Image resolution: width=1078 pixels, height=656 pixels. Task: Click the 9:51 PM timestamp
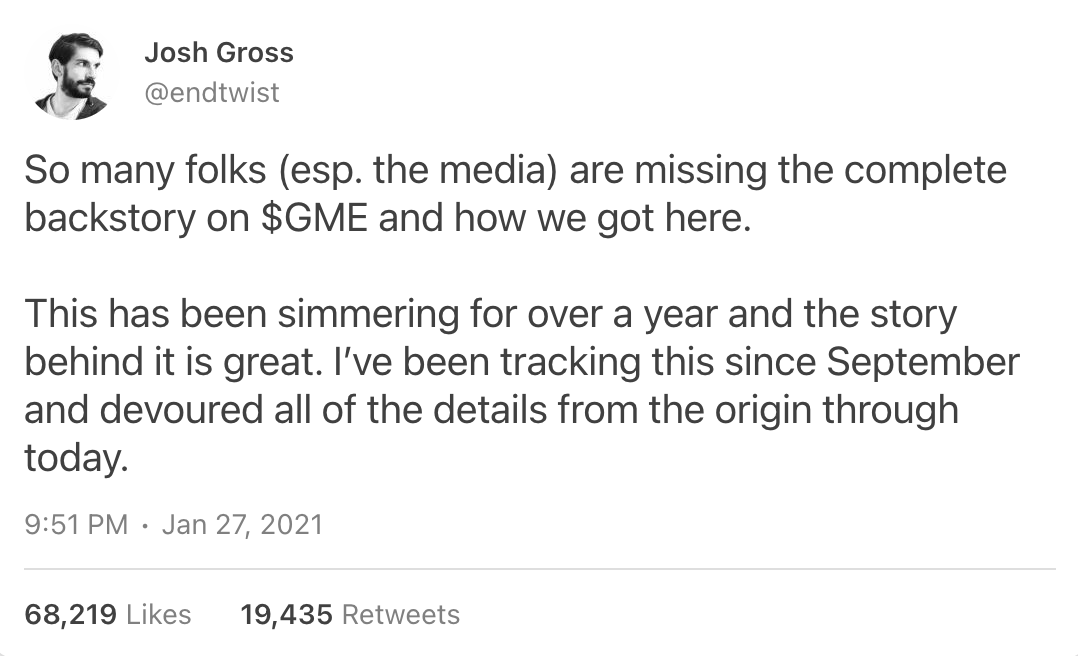(x=76, y=525)
